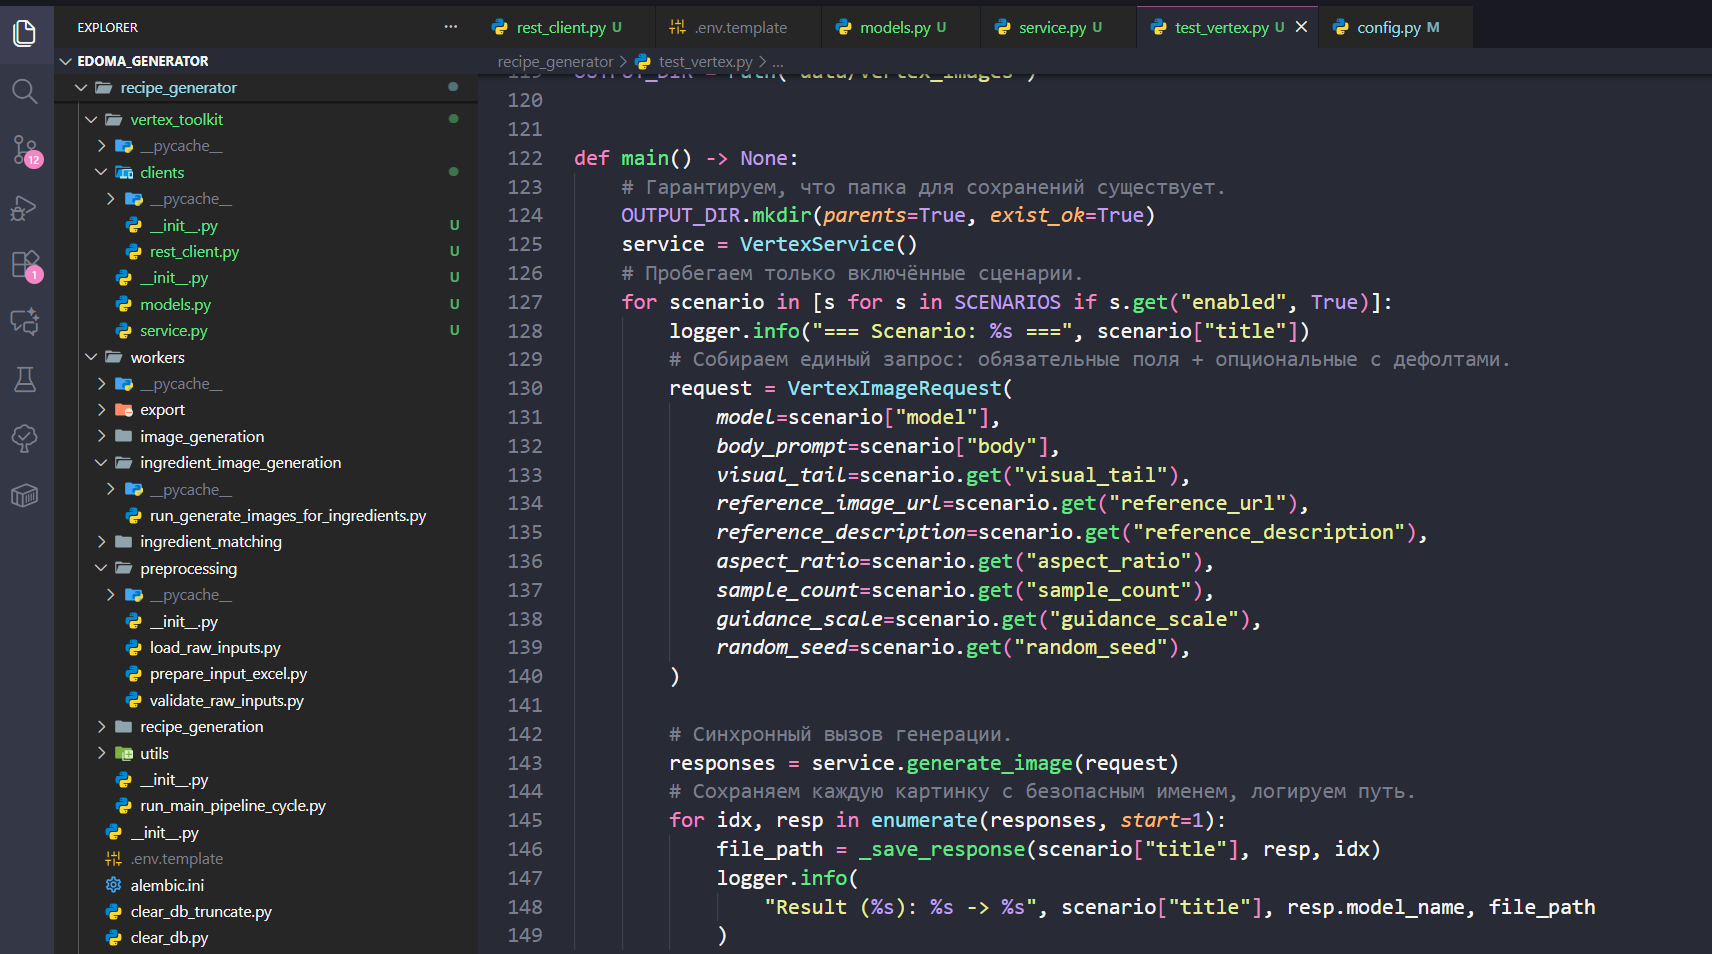Open the Extensions view with badge 1

(25, 265)
